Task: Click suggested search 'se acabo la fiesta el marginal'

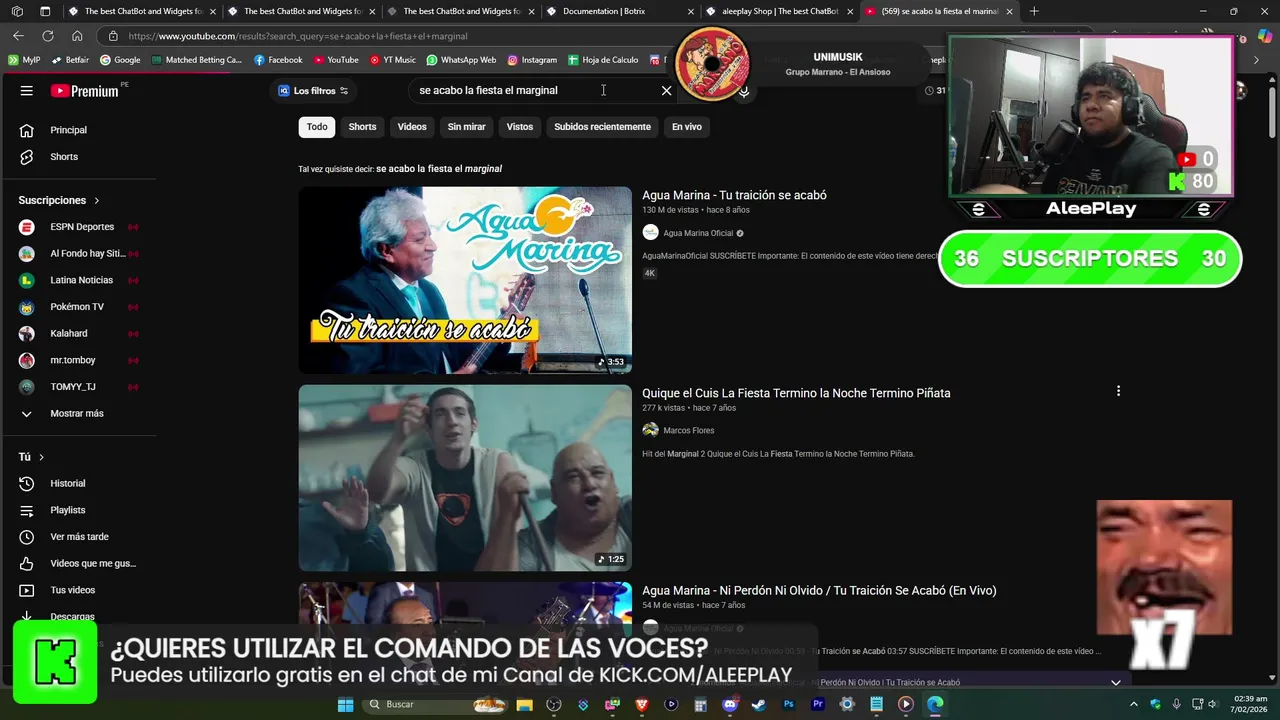Action: [439, 169]
